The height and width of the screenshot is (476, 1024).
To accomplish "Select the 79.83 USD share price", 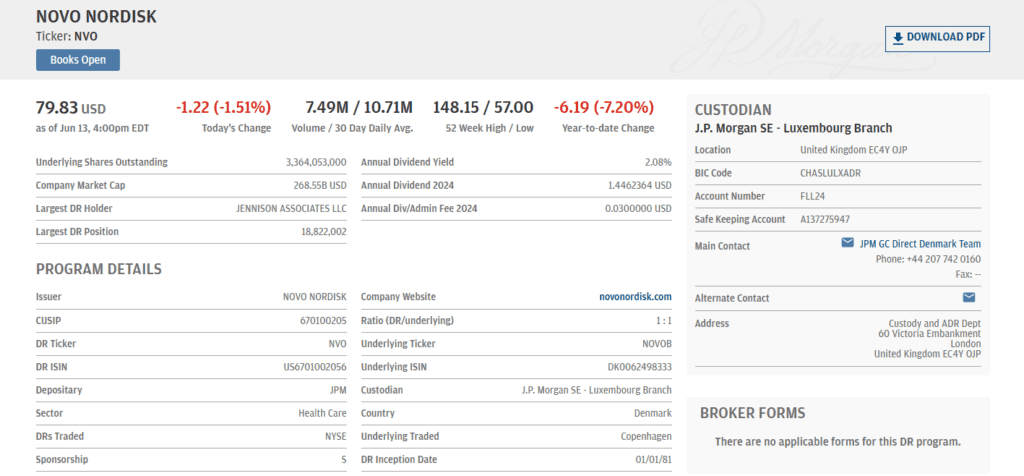I will (x=70, y=107).
